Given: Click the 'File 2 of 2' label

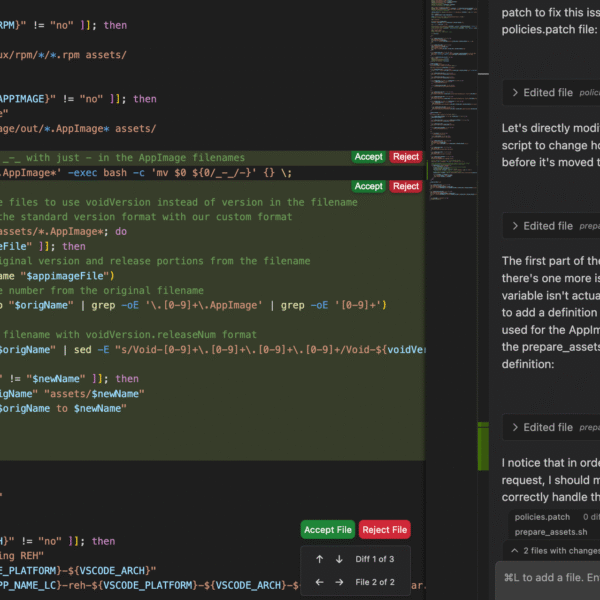Looking at the screenshot, I should (374, 582).
